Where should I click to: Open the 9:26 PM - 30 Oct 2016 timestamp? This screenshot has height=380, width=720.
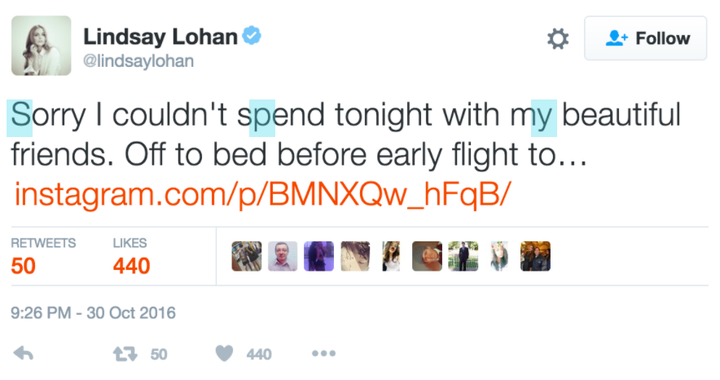pos(93,313)
